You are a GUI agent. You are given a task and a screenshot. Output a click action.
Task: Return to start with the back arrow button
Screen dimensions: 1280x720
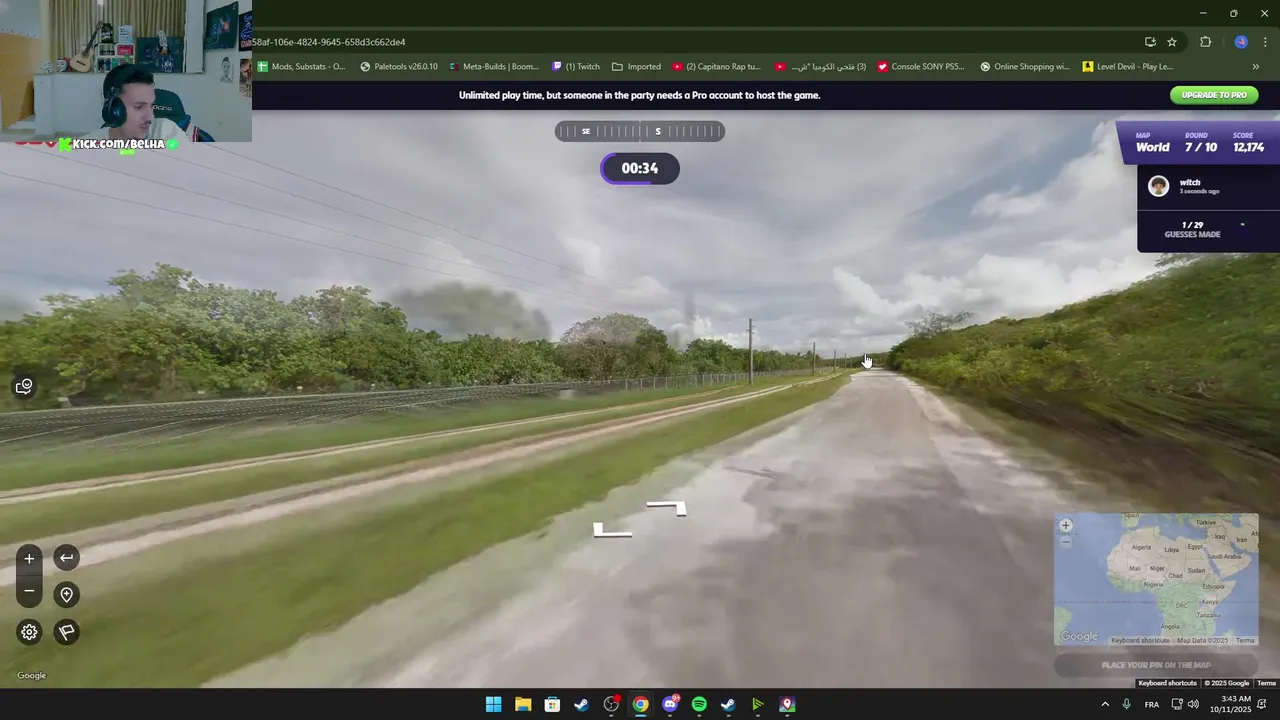click(x=66, y=558)
